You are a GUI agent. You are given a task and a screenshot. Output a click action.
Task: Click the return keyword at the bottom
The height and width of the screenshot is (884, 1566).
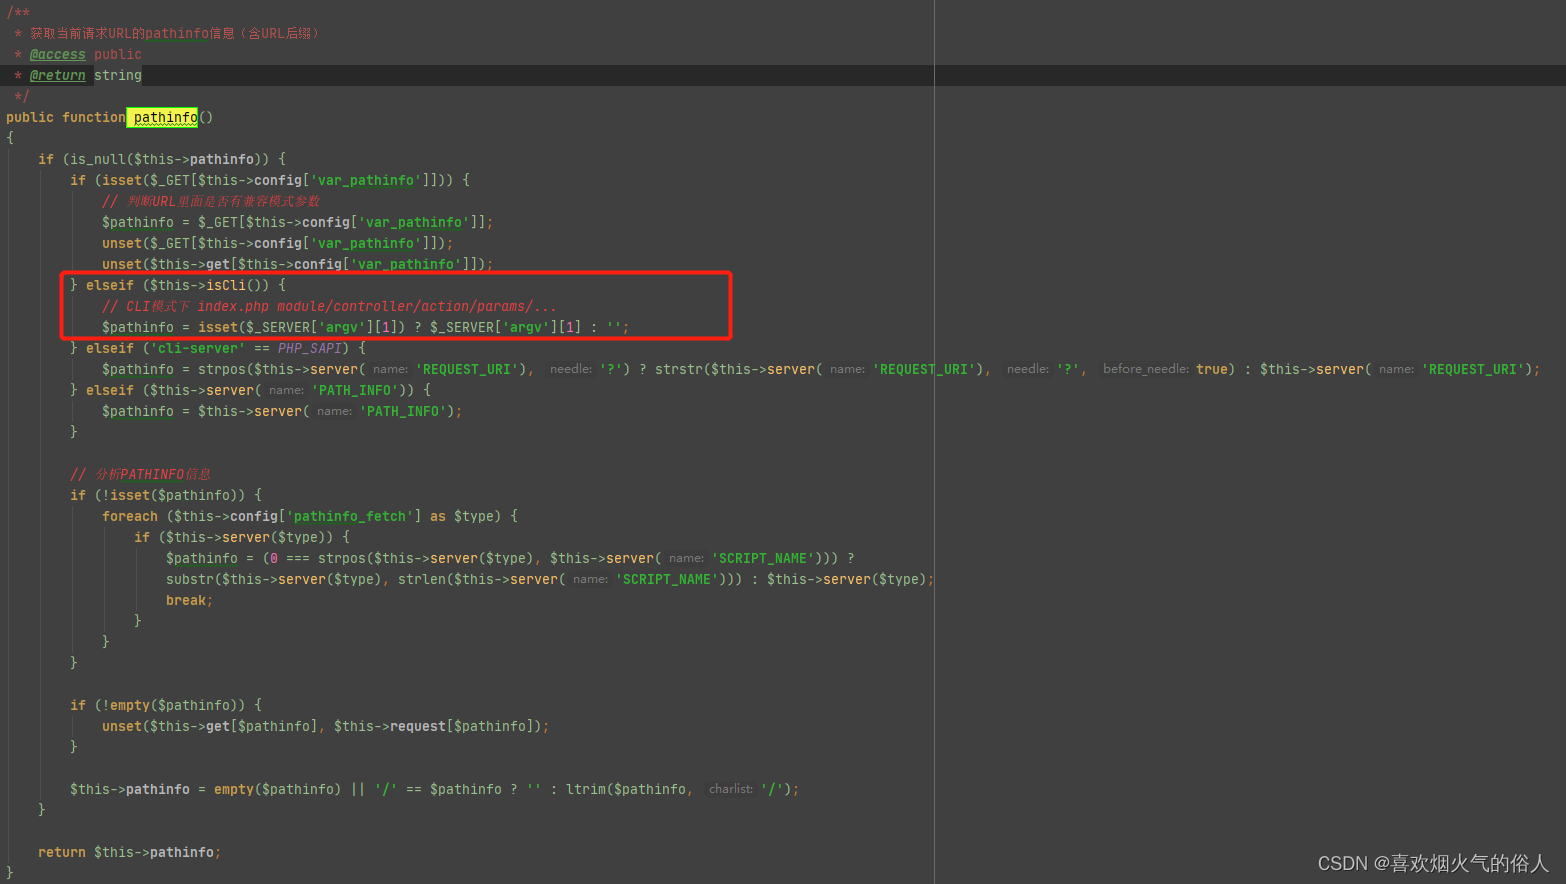click(x=62, y=852)
